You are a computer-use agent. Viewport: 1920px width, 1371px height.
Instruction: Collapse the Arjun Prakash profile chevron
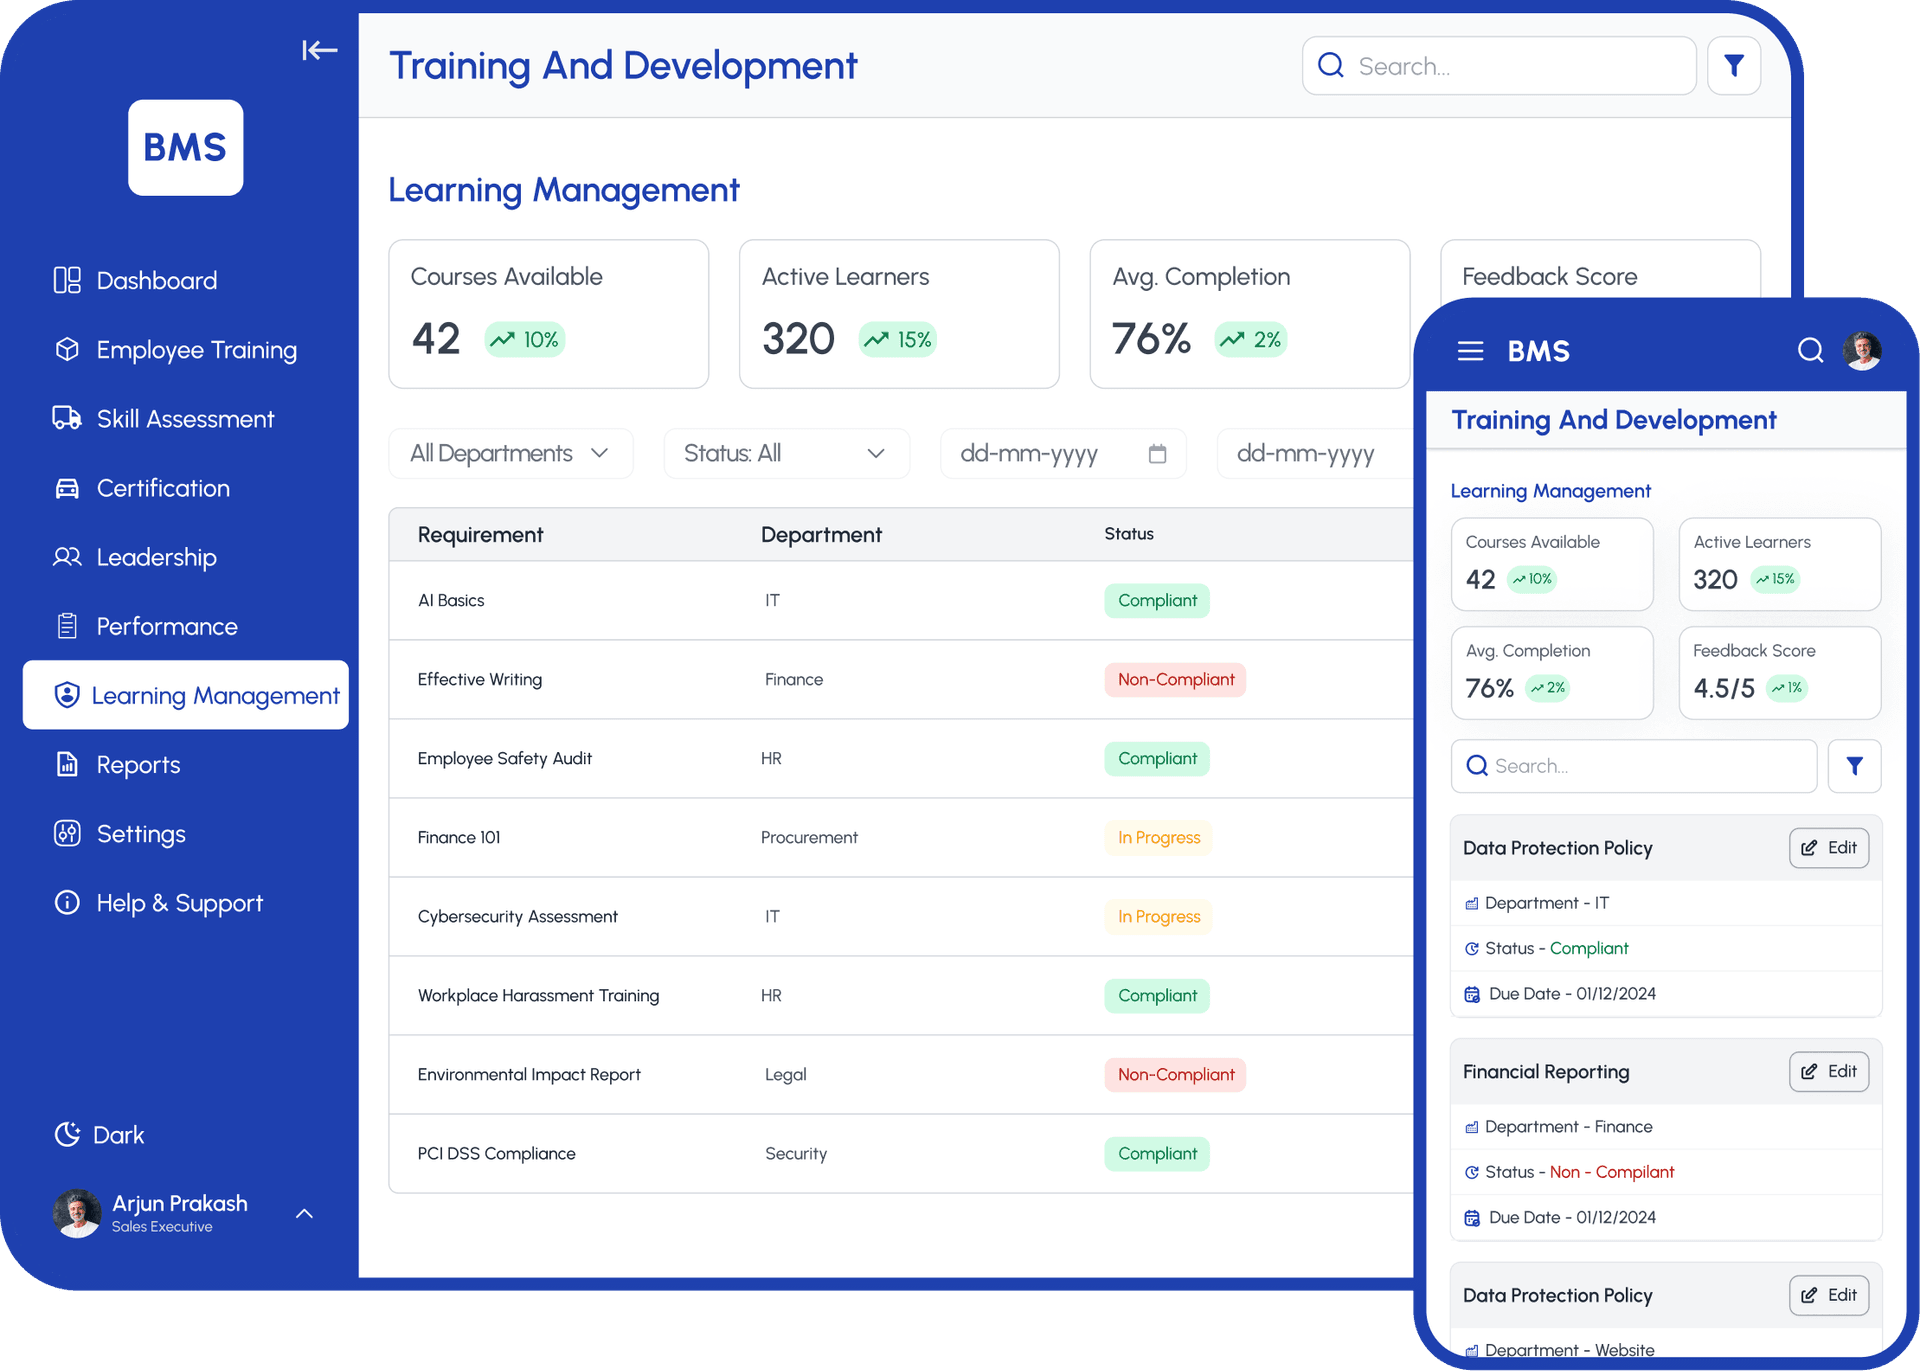(x=304, y=1212)
